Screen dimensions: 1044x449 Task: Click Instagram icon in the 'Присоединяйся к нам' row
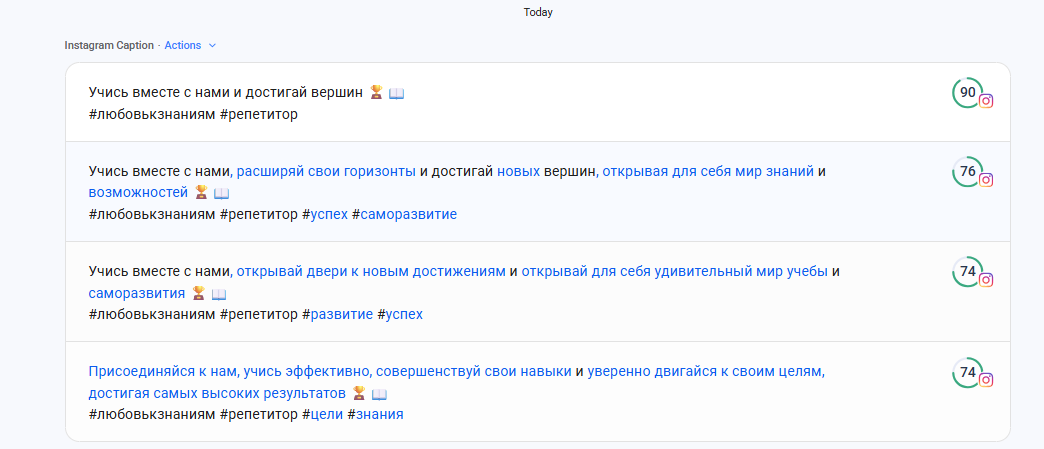coord(986,380)
